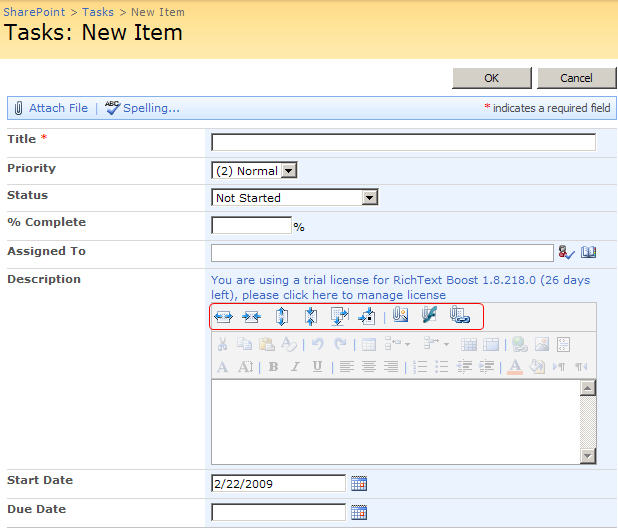618x528 pixels.
Task: Click the expand width icon
Action: 223,316
